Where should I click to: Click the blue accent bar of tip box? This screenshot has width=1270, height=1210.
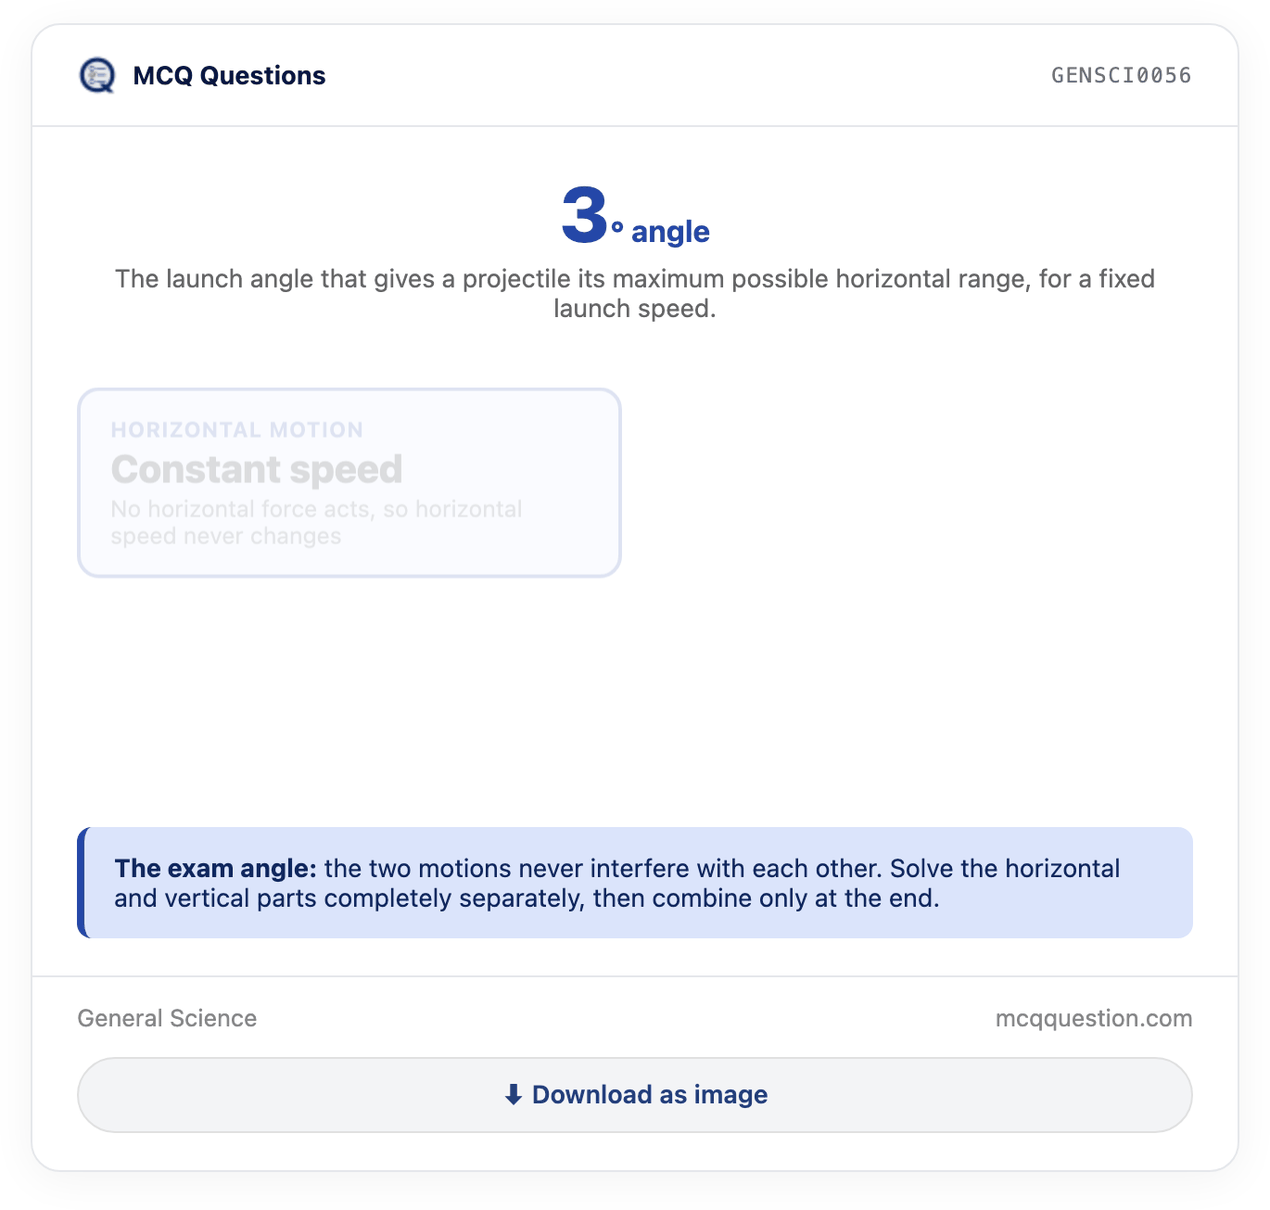coord(81,883)
